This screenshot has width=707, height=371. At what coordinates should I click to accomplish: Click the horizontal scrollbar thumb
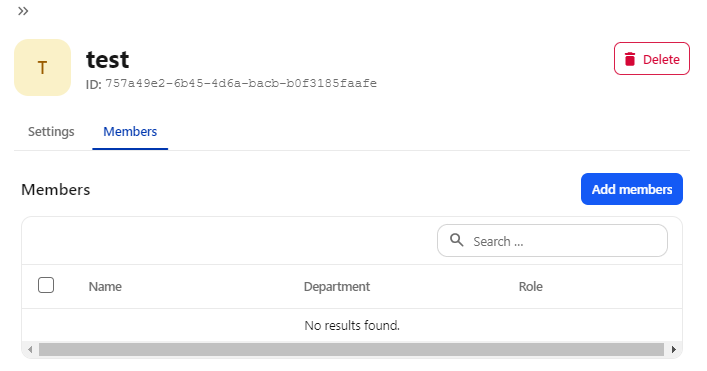(351, 349)
